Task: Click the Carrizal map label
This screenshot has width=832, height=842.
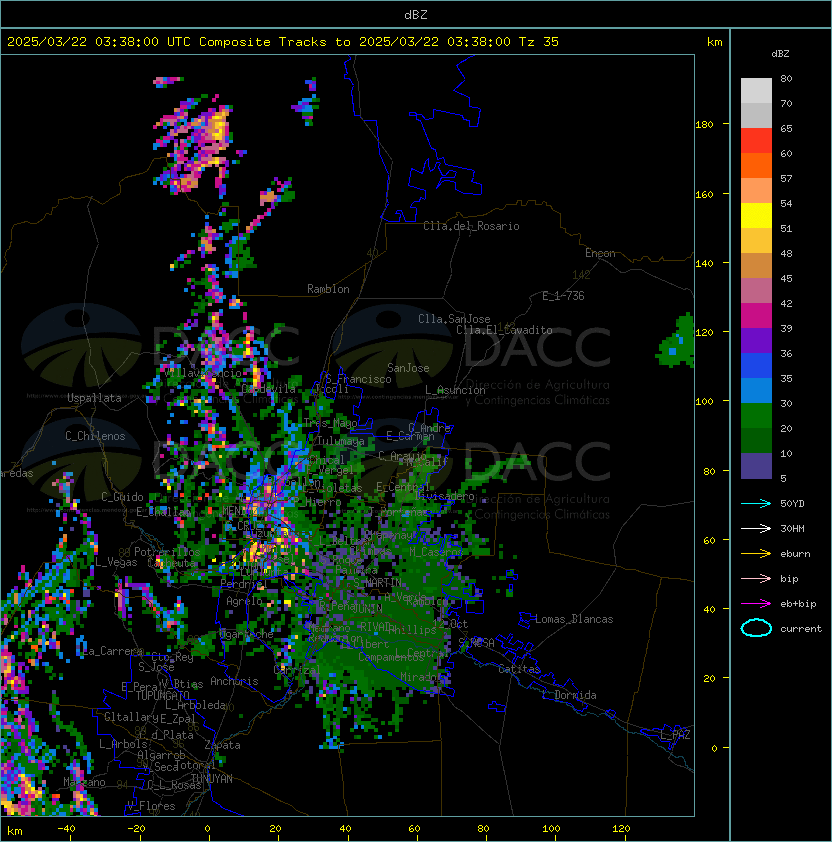Action: click(296, 670)
